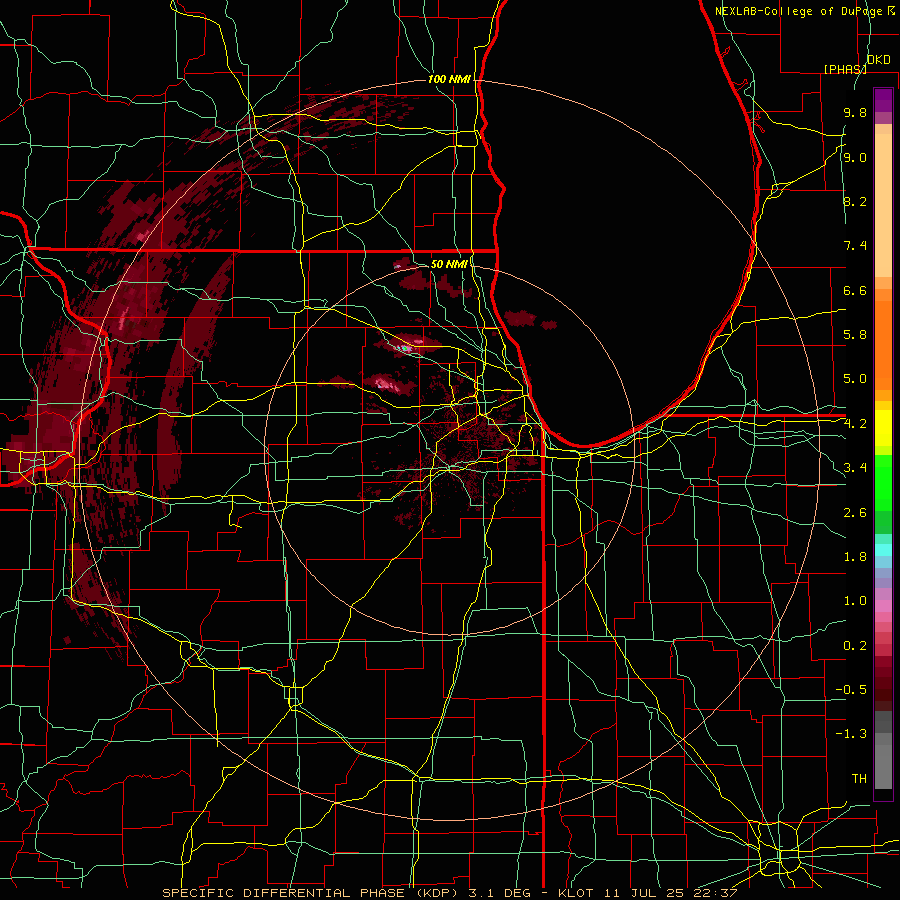This screenshot has width=900, height=900.
Task: Click the 3.4 scale value
Action: [855, 468]
